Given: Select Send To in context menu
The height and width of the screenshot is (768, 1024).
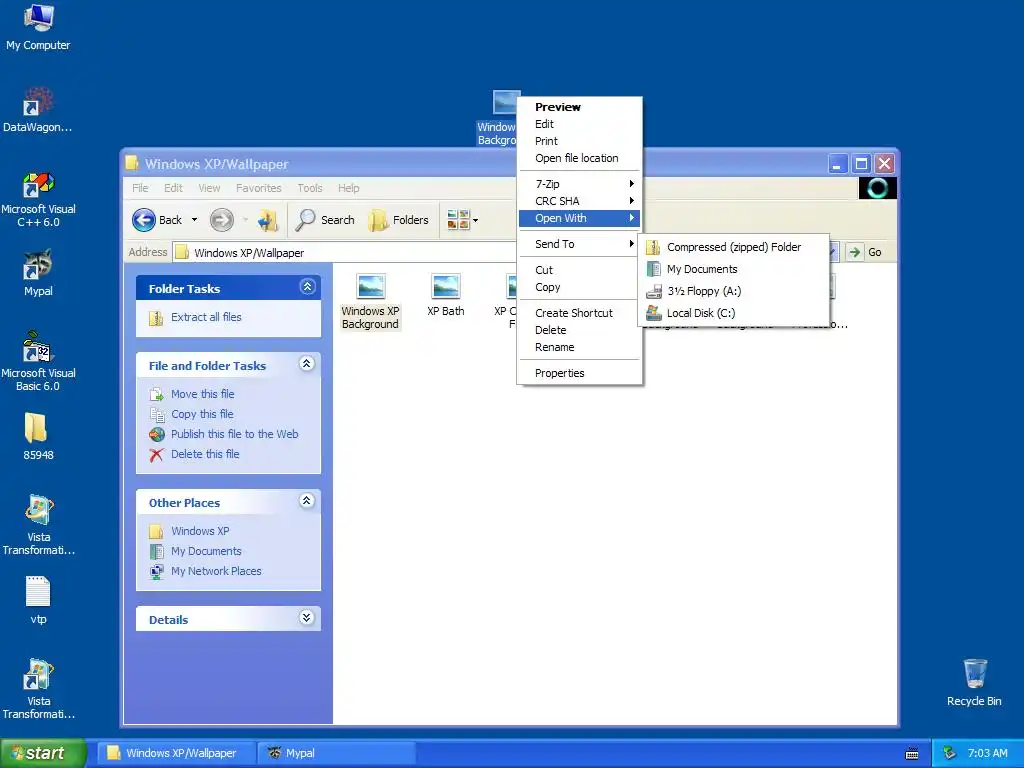Looking at the screenshot, I should coord(579,244).
